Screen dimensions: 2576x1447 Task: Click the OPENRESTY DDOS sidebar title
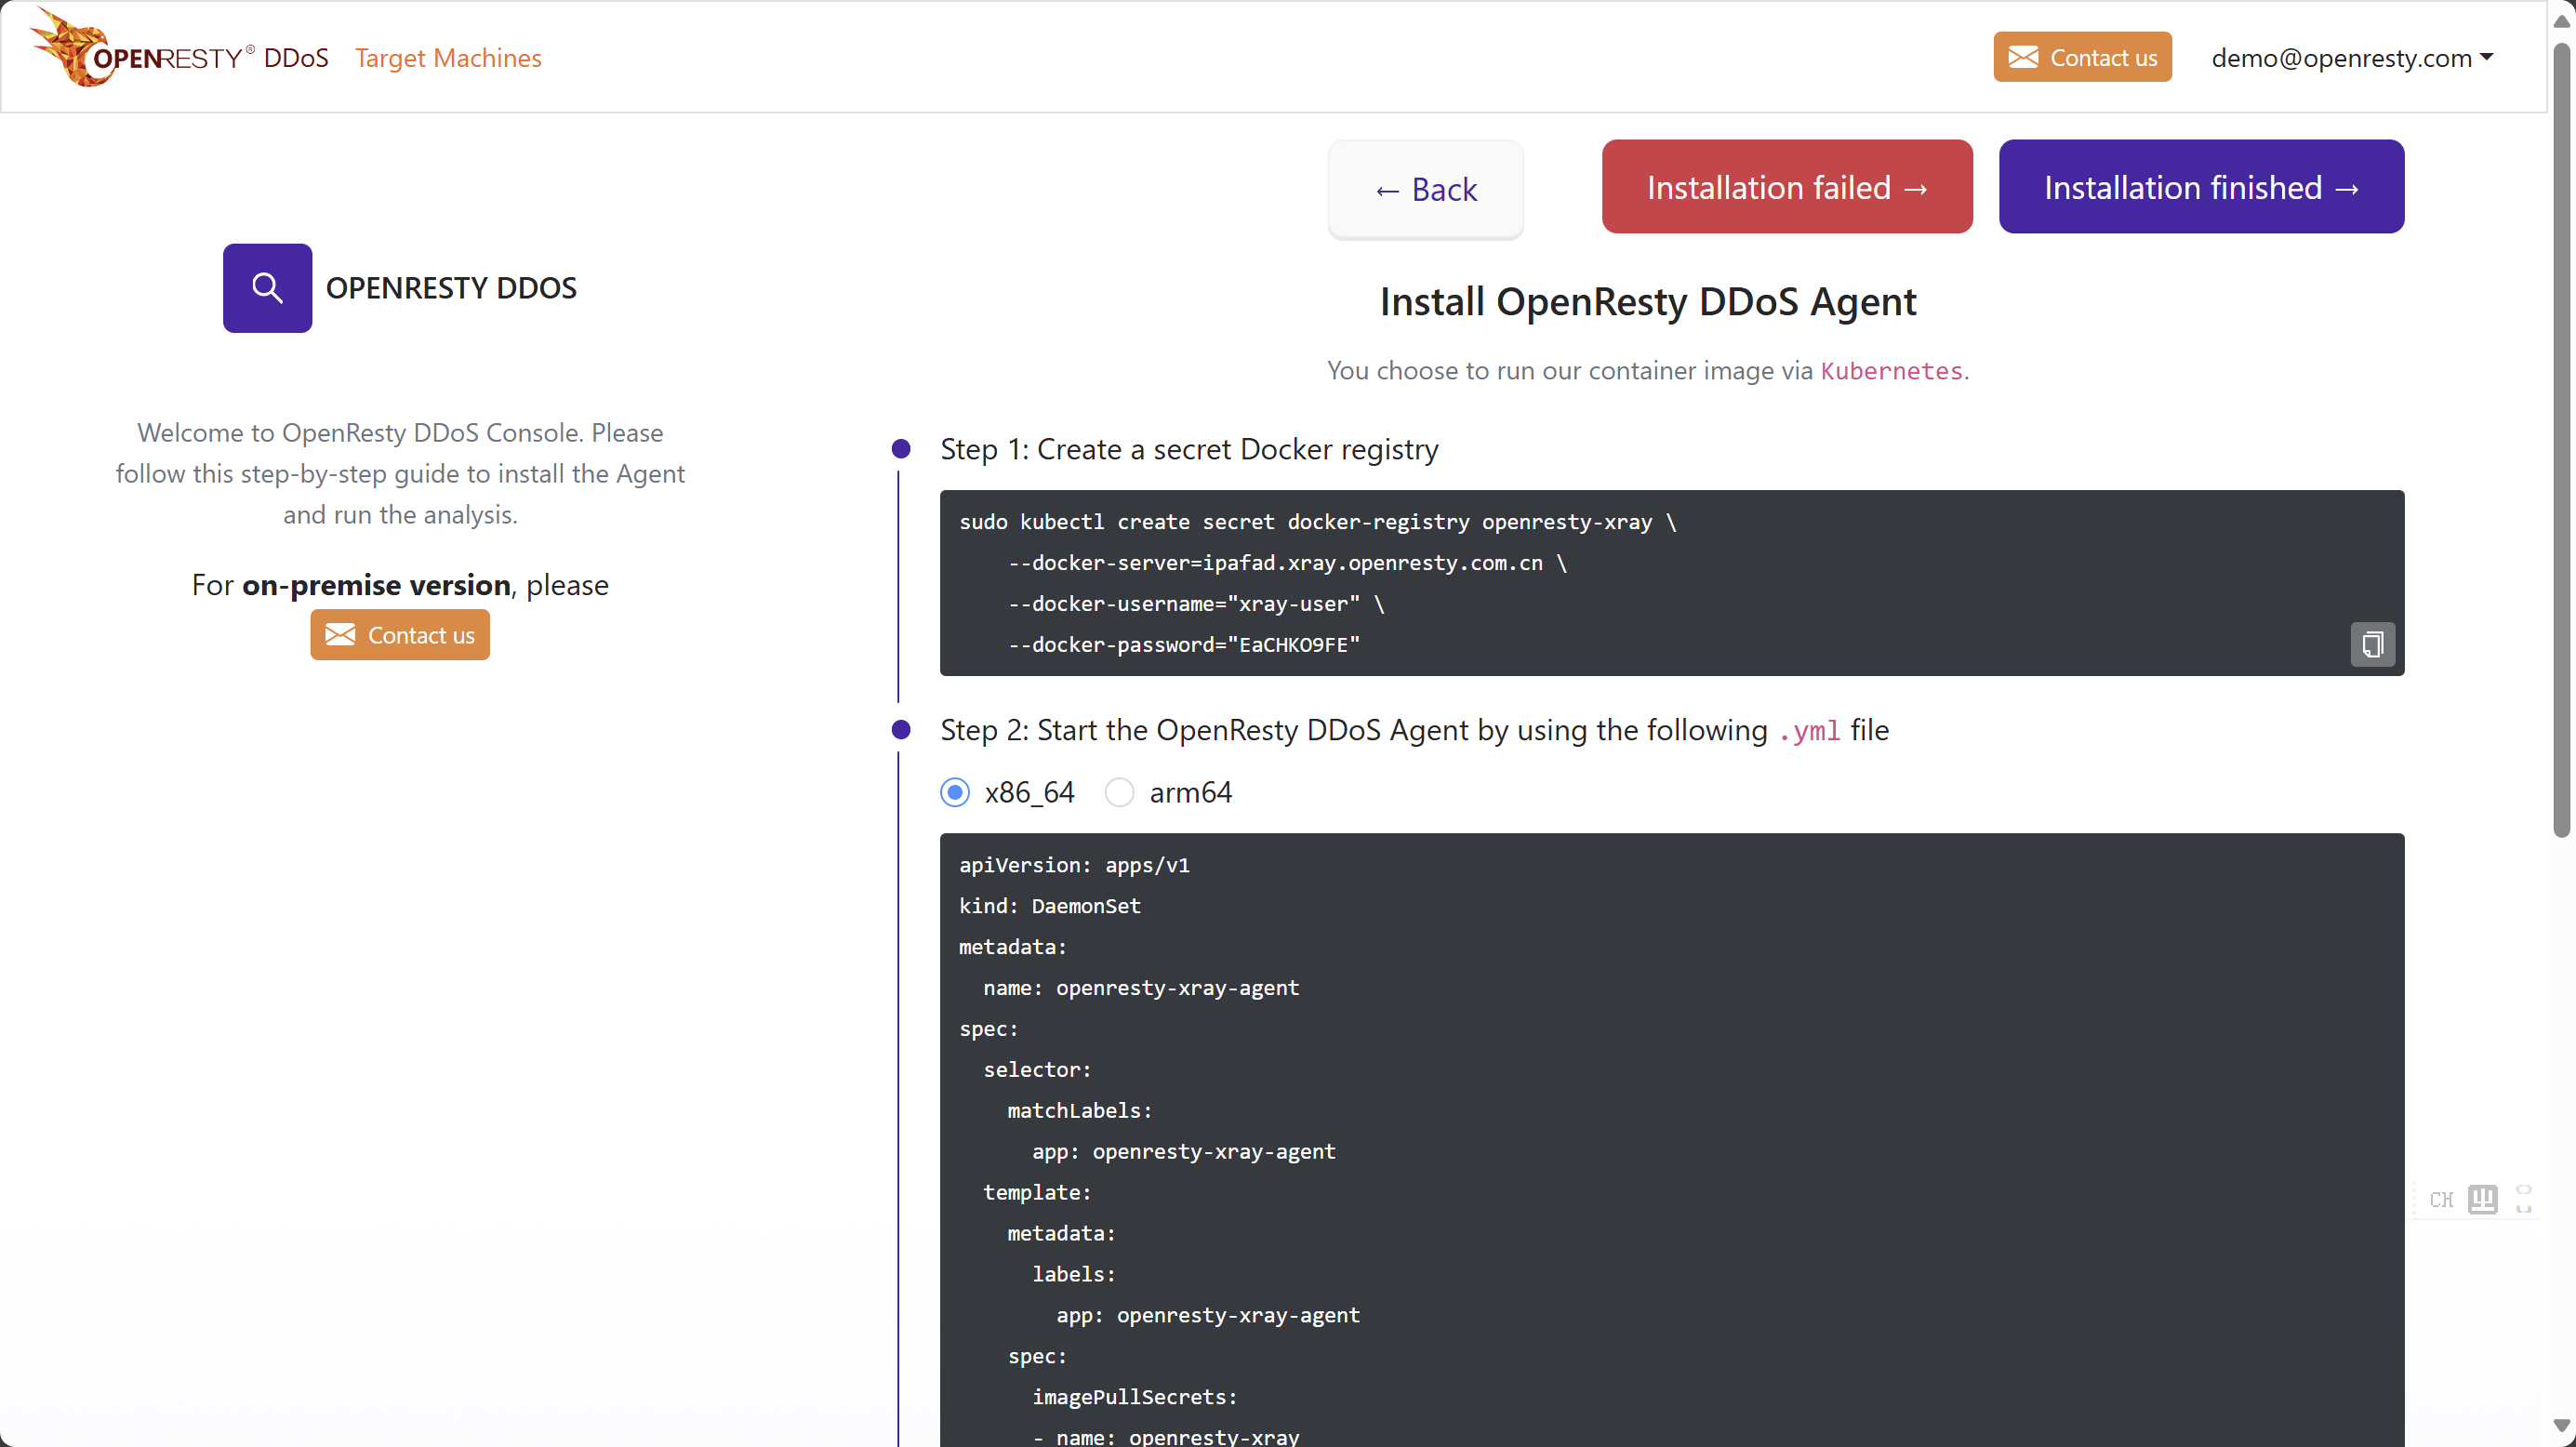click(x=451, y=288)
